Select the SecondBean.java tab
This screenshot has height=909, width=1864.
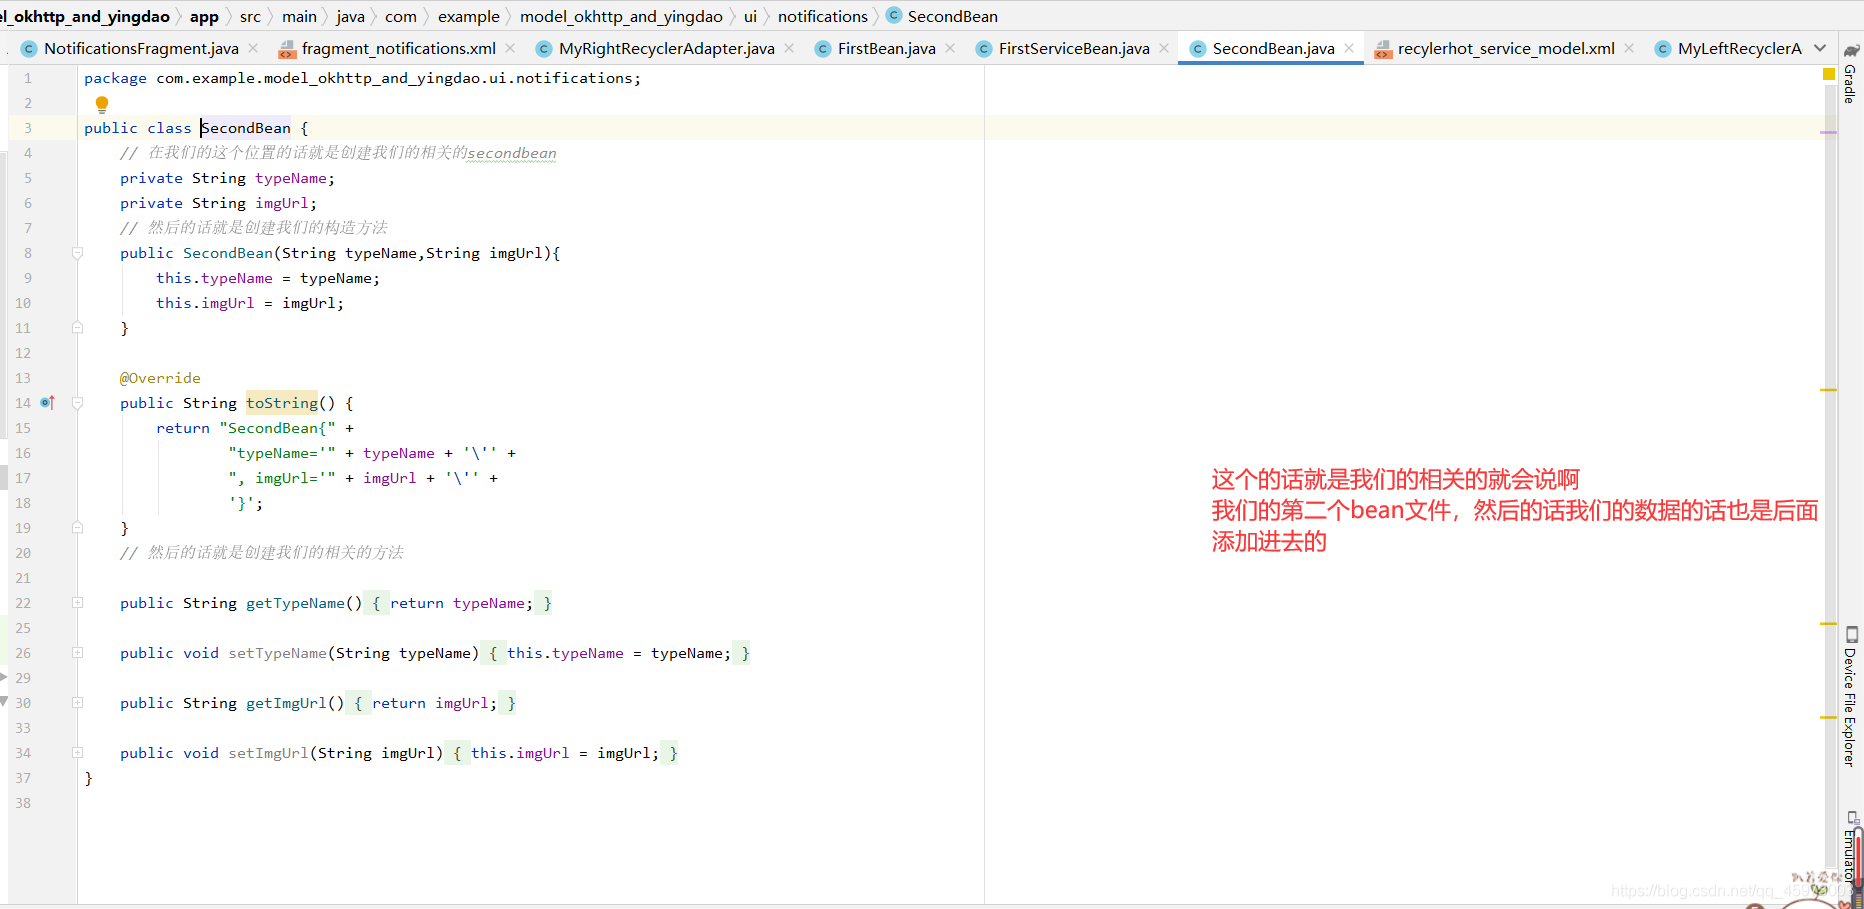point(1273,48)
